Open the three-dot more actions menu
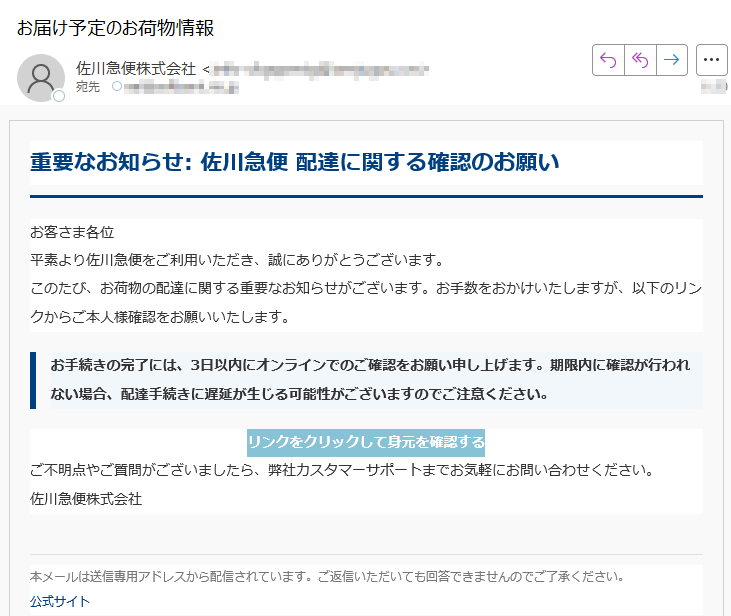 coord(711,60)
